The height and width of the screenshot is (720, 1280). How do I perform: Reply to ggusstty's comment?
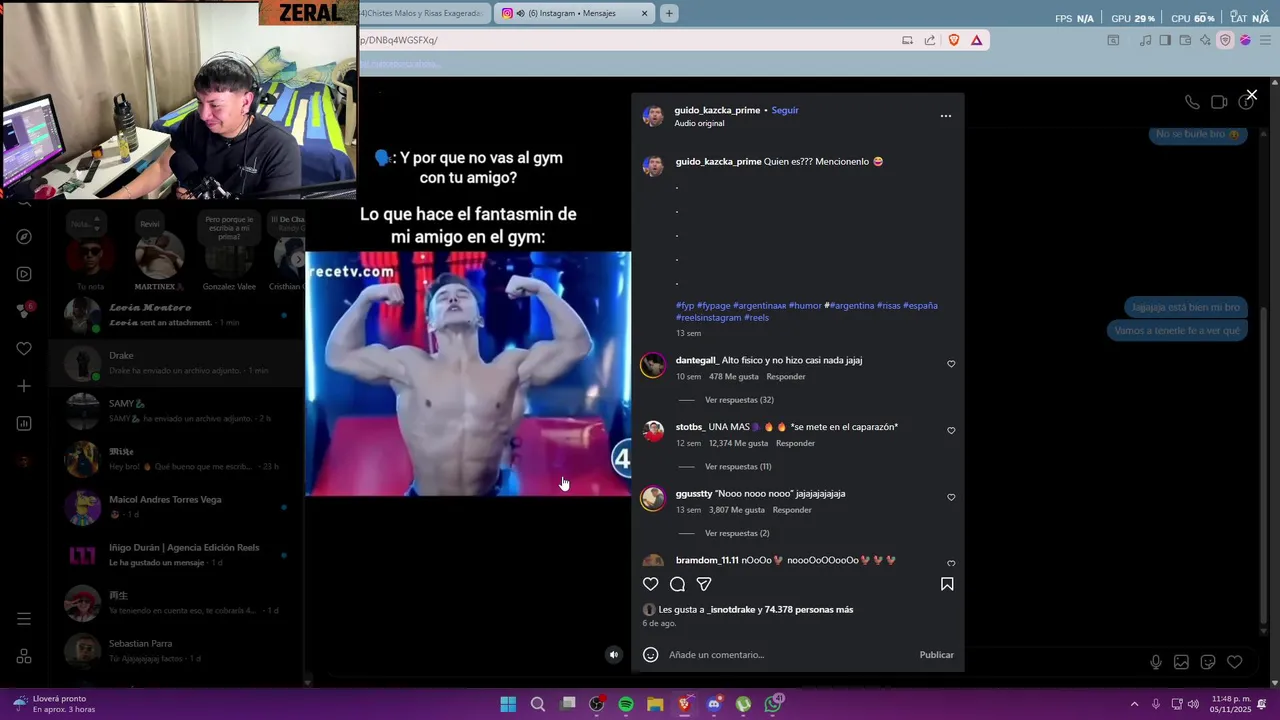point(792,510)
